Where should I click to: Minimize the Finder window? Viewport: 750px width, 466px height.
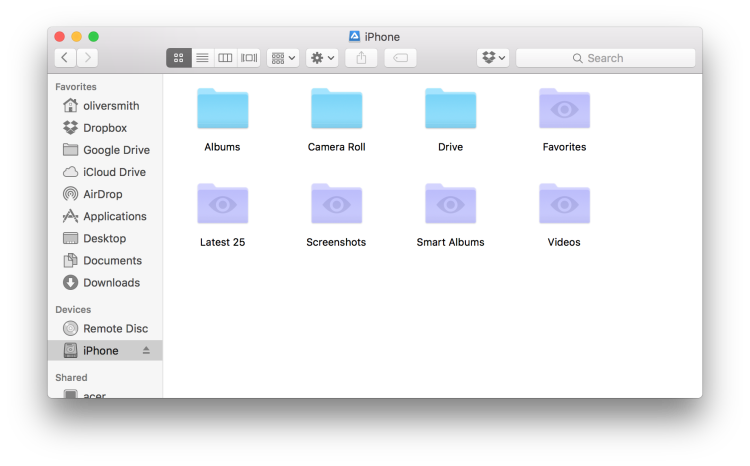[77, 36]
